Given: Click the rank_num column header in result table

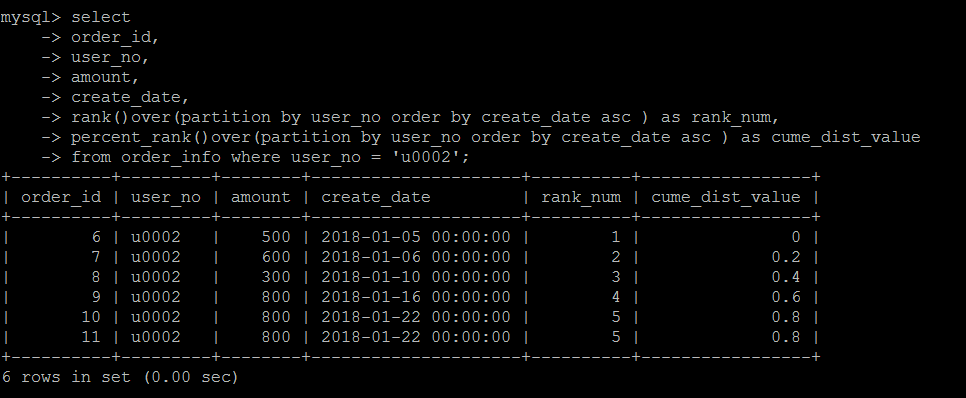Looking at the screenshot, I should tap(581, 197).
